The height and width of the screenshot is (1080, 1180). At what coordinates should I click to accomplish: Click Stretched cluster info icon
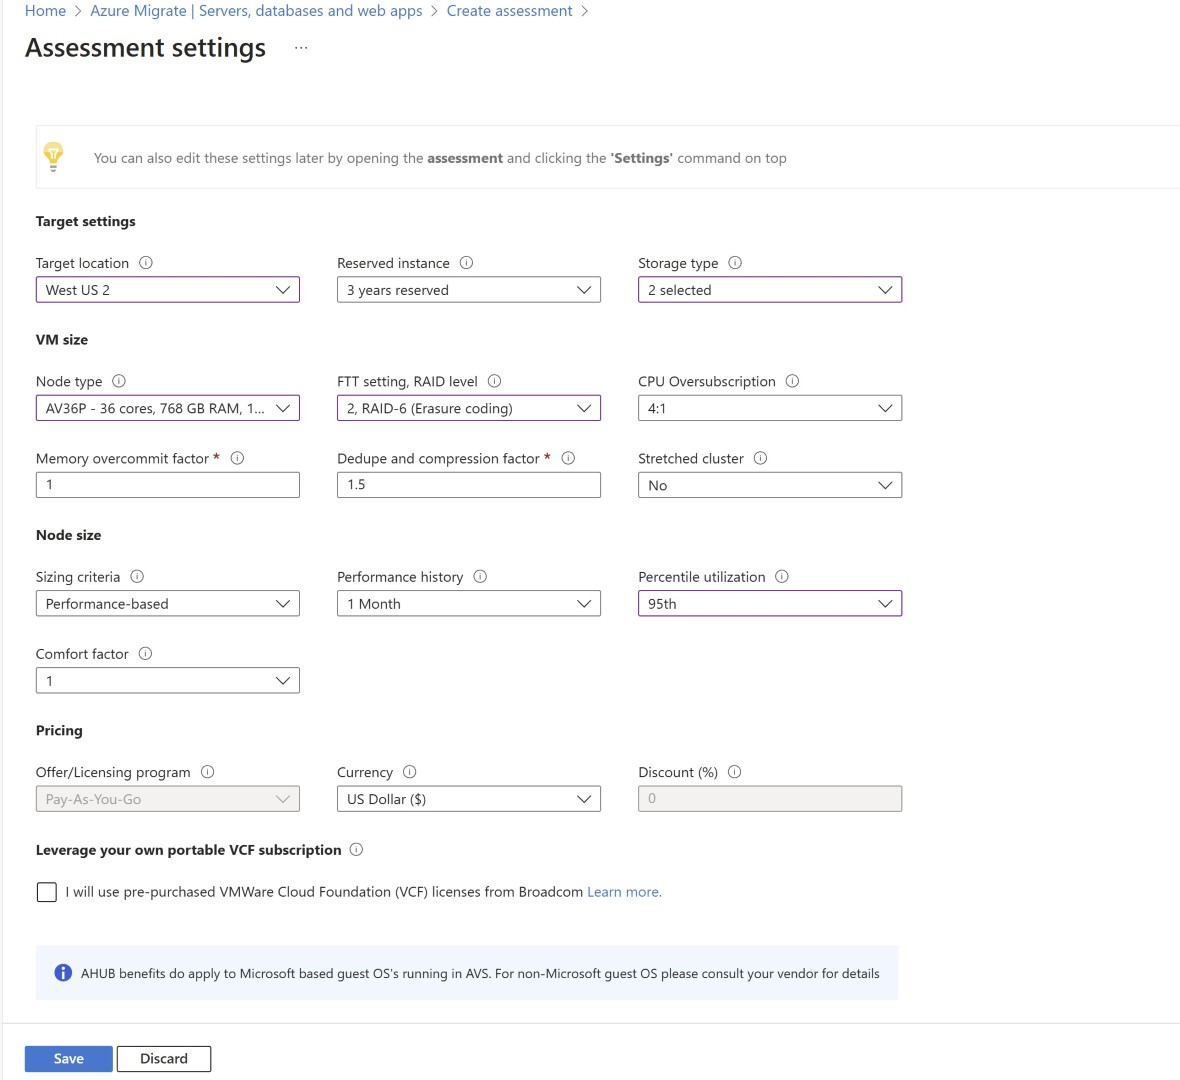point(760,458)
